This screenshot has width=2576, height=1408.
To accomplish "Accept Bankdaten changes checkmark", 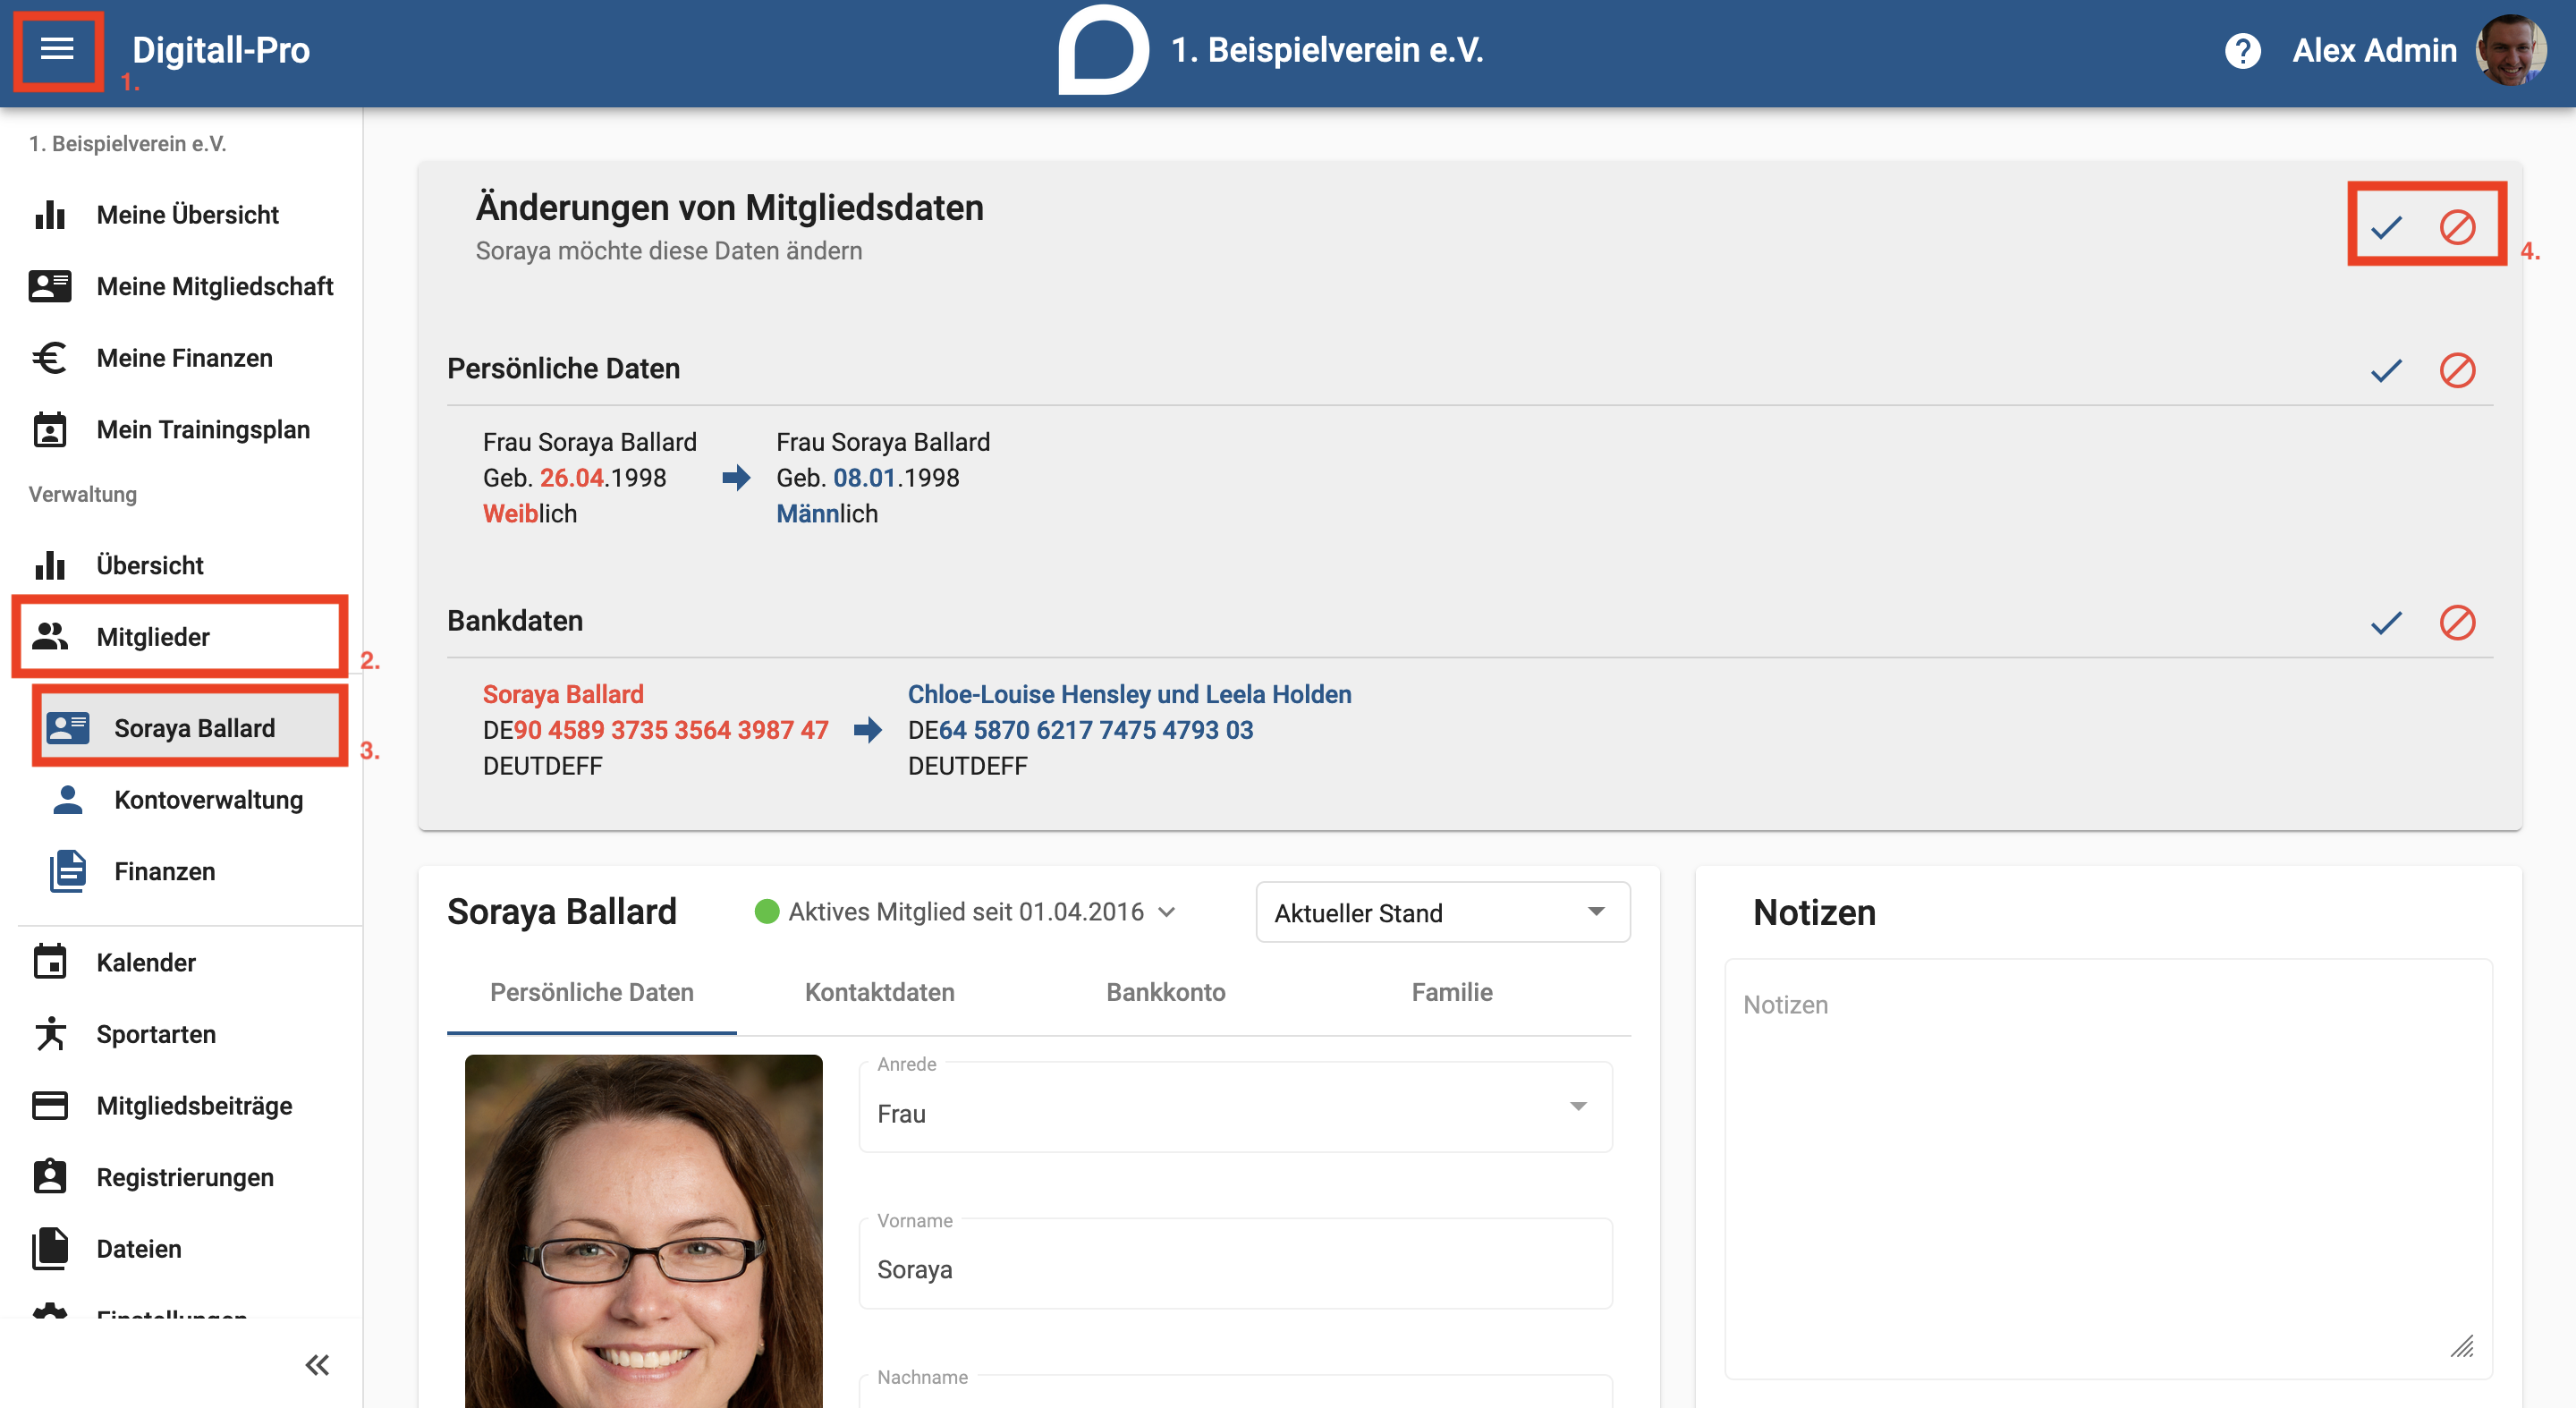I will [2386, 623].
